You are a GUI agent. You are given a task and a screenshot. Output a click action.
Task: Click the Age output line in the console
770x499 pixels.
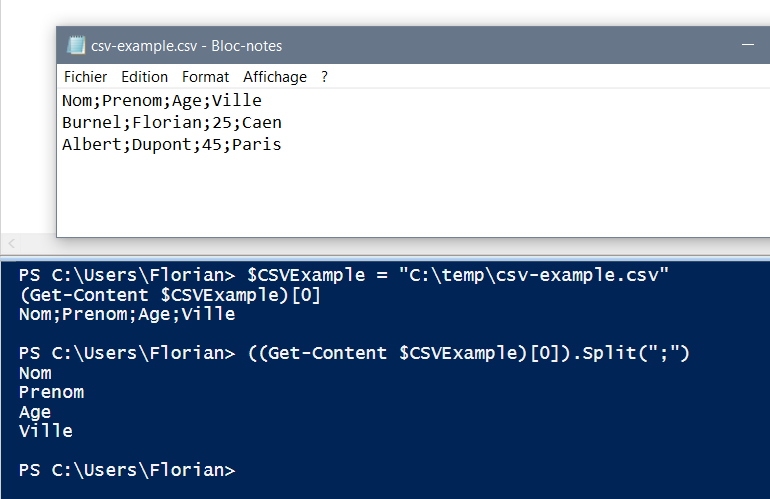[x=35, y=412]
